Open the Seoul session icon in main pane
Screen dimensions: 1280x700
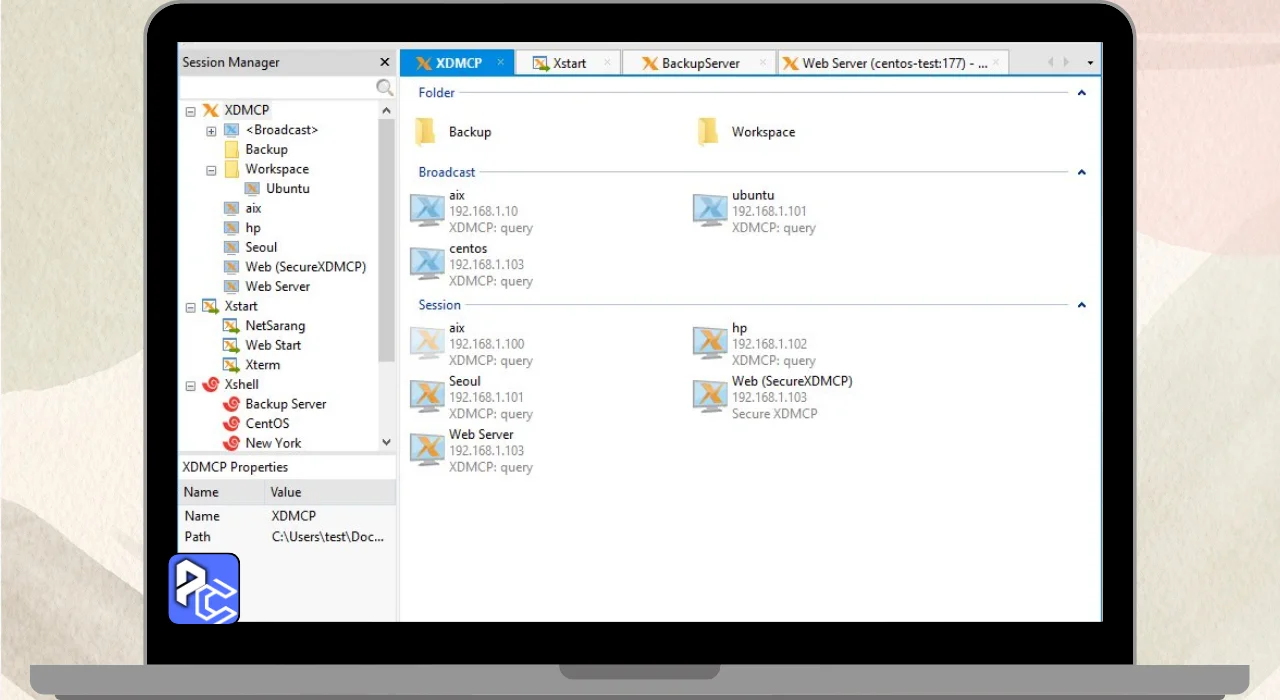(427, 396)
